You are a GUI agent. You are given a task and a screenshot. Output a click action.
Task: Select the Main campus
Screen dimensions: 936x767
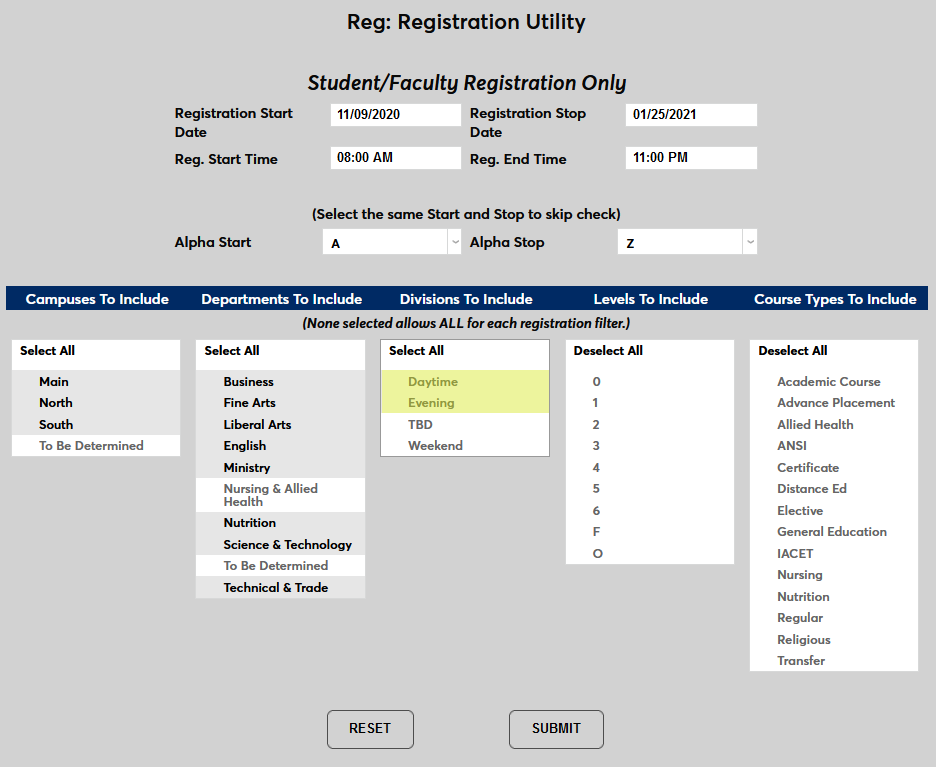[x=53, y=381]
